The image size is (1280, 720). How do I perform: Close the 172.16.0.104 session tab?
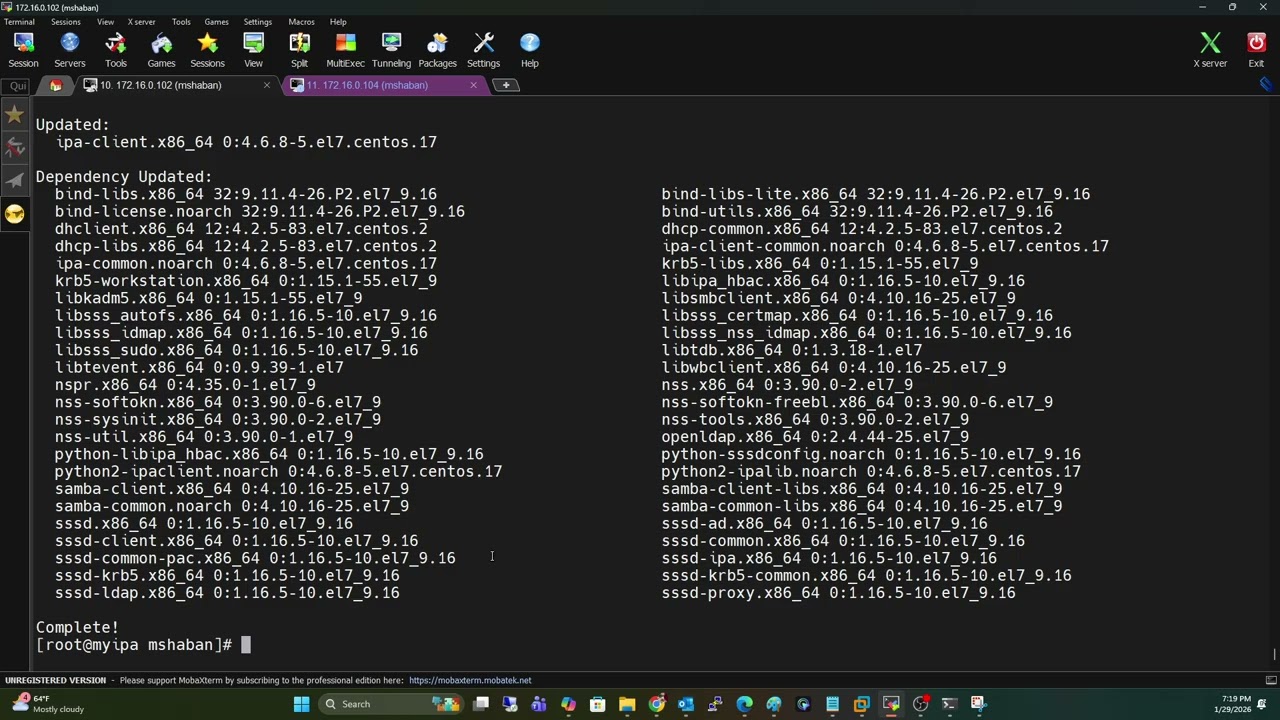click(x=473, y=85)
